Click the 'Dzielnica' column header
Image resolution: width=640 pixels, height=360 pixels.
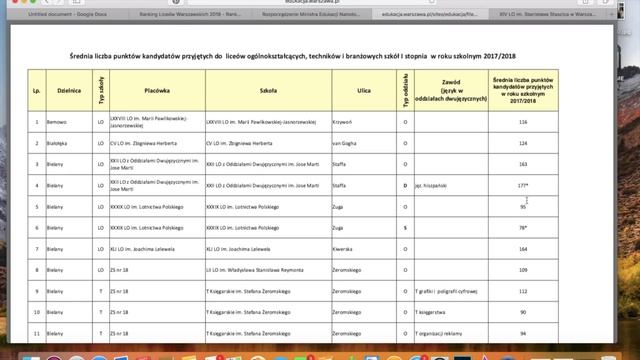(x=69, y=91)
